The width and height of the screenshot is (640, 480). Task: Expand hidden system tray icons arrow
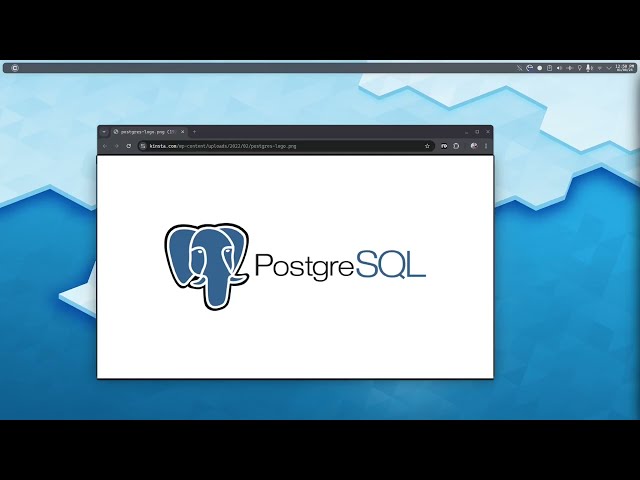(x=609, y=68)
